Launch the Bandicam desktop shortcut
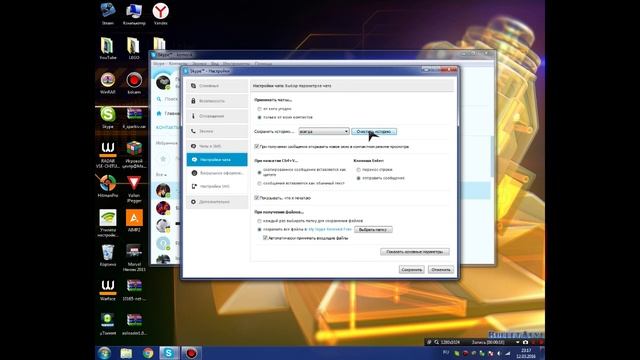 click(134, 83)
